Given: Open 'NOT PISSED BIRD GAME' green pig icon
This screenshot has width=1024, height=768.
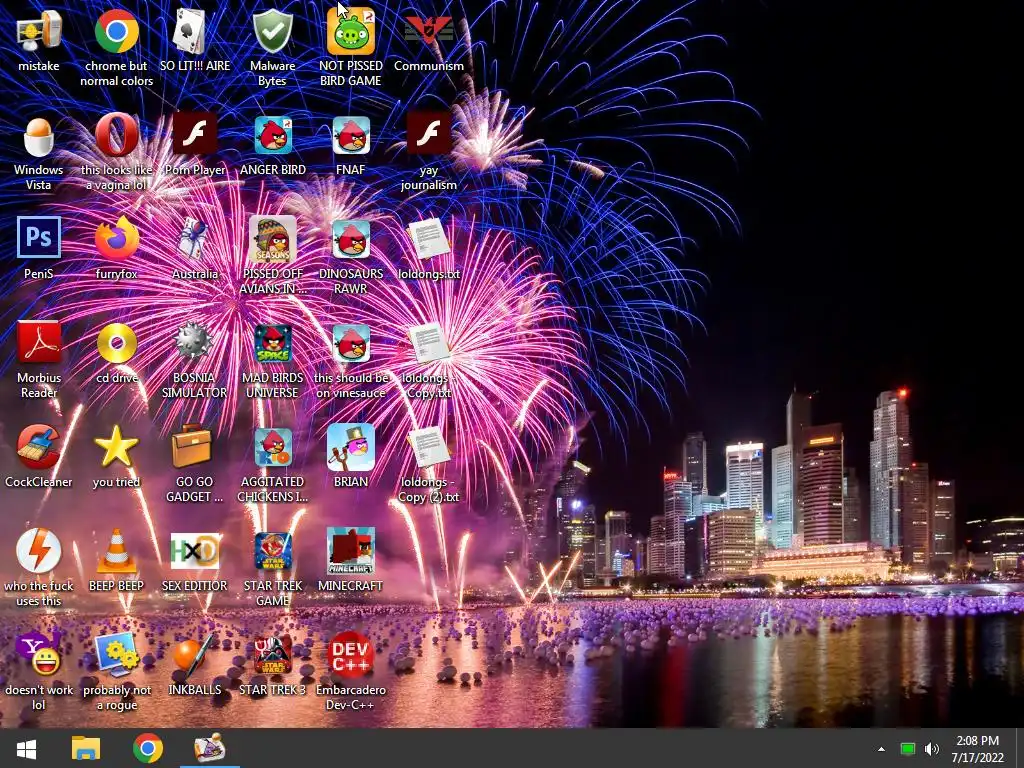Looking at the screenshot, I should 351,31.
